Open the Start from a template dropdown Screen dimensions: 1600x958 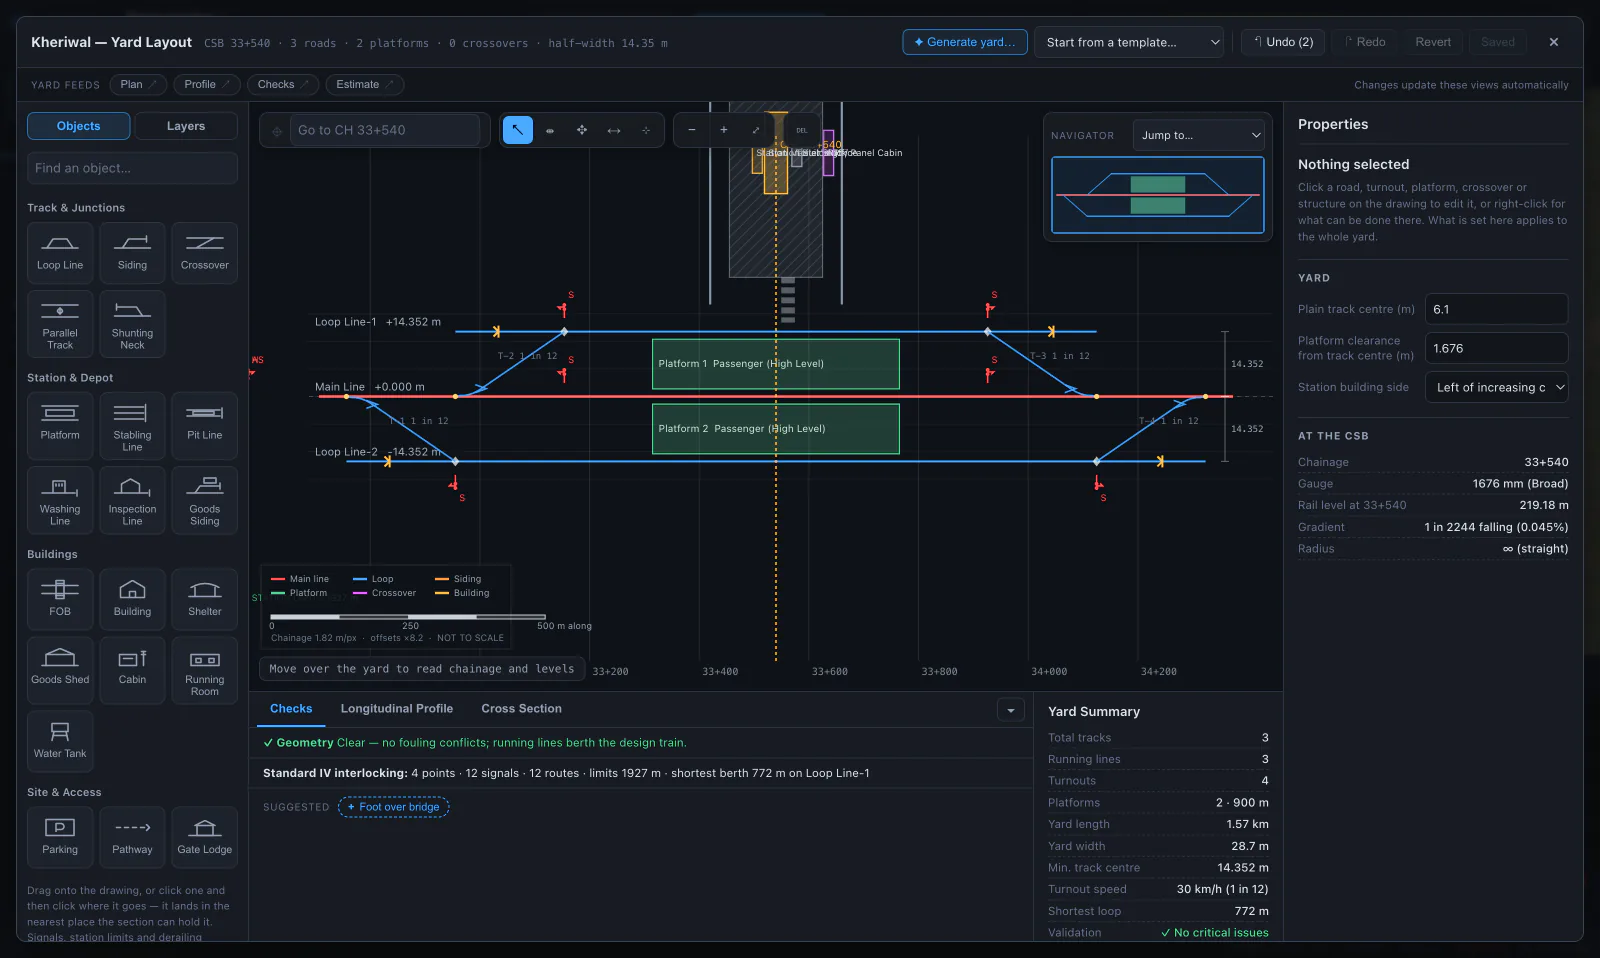point(1129,42)
